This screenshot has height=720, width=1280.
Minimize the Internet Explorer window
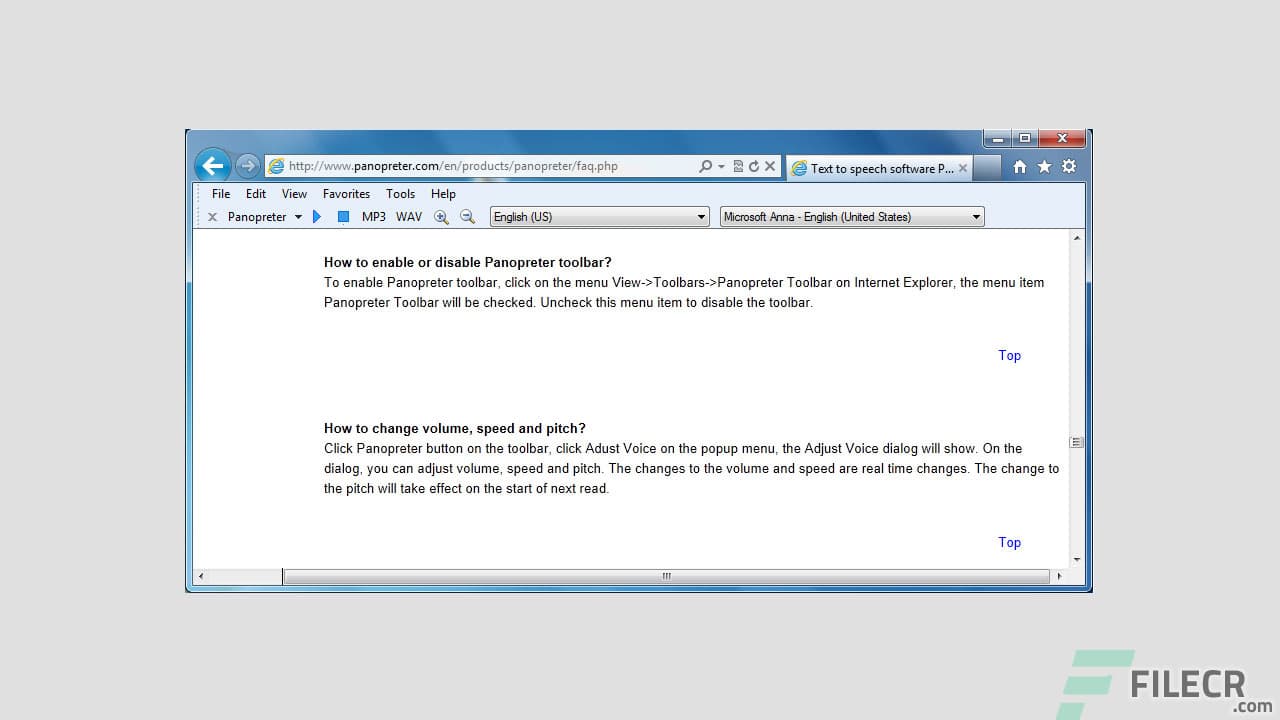pyautogui.click(x=998, y=138)
